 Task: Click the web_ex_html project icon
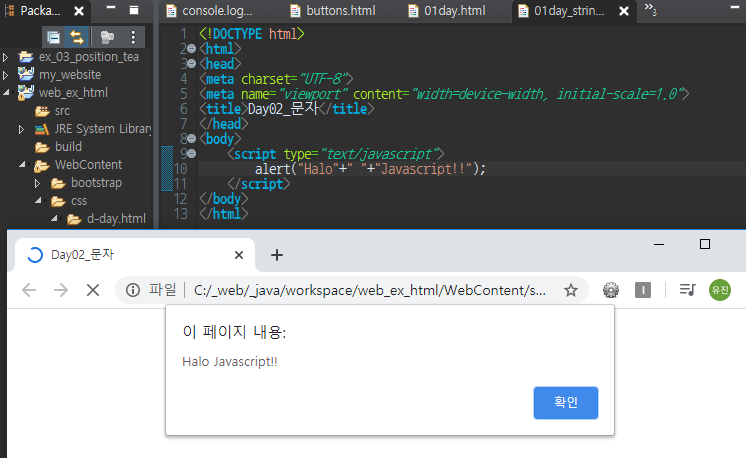point(26,92)
